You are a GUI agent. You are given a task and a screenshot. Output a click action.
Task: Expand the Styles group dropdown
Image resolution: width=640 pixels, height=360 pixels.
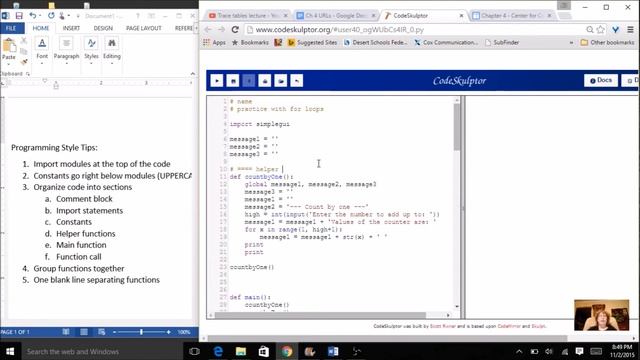(91, 63)
